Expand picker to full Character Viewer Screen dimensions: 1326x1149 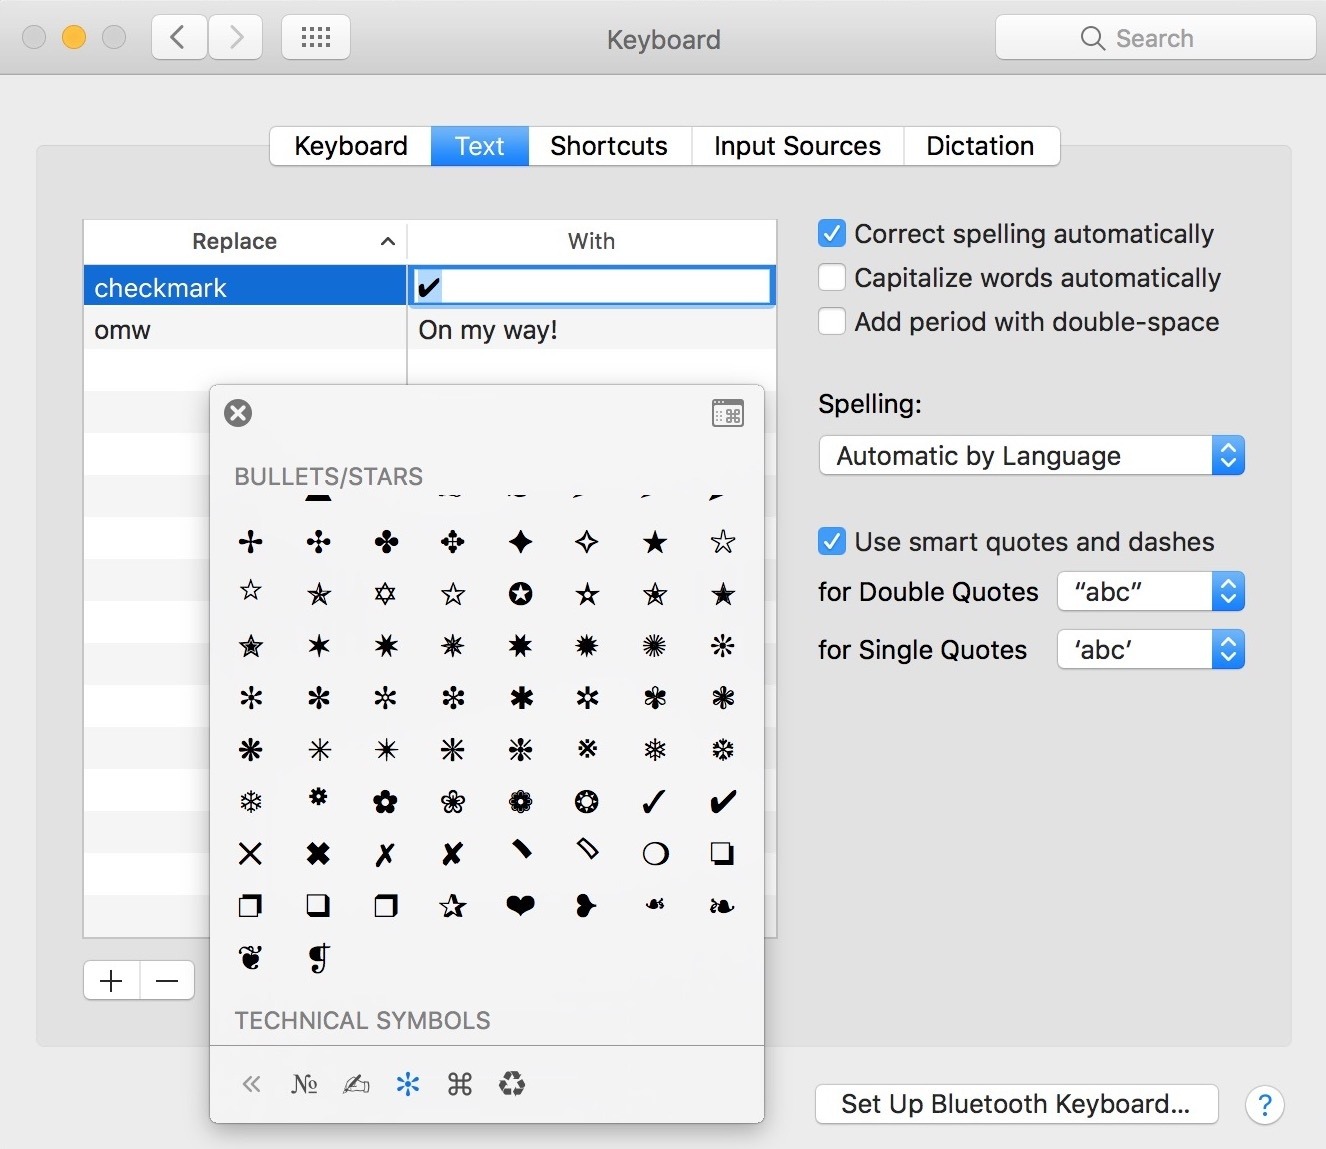pos(728,413)
